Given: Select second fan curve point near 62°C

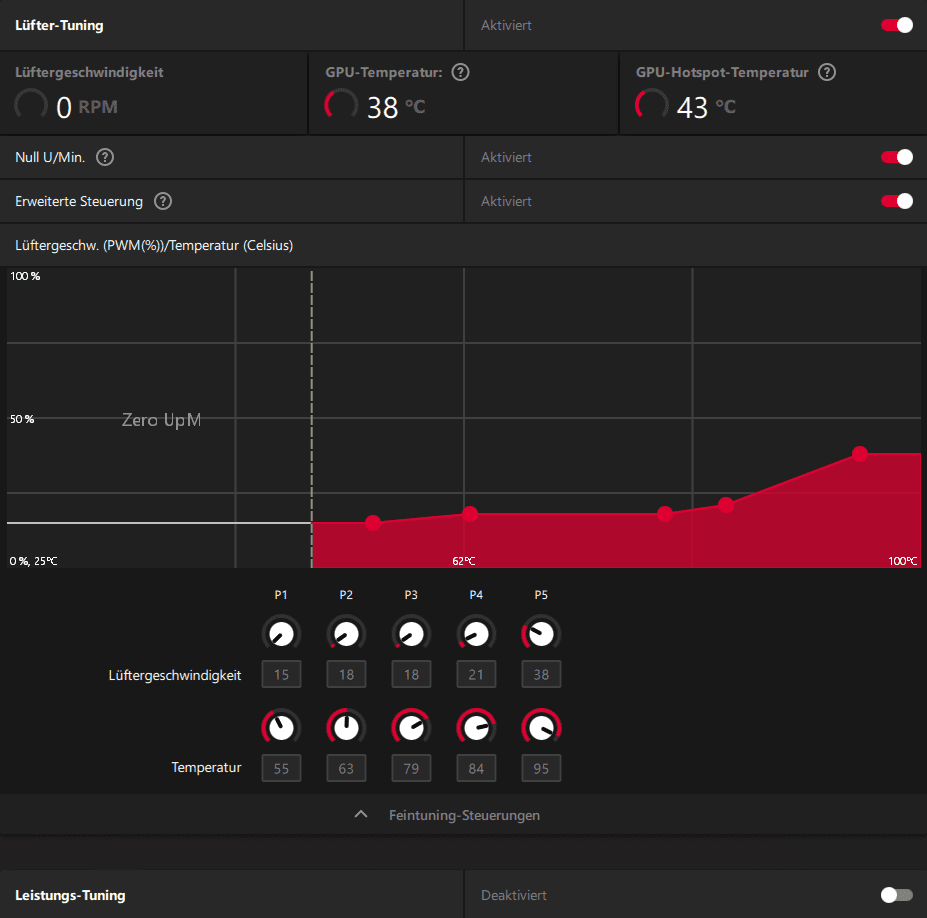Looking at the screenshot, I should [x=470, y=514].
